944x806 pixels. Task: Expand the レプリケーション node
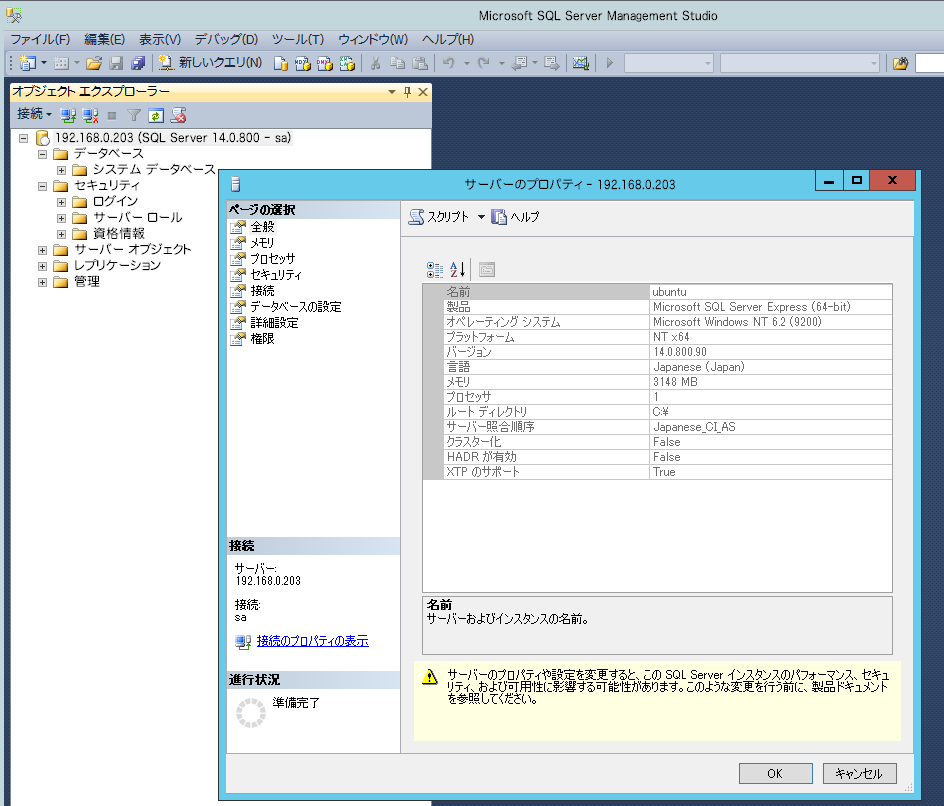click(x=41, y=265)
